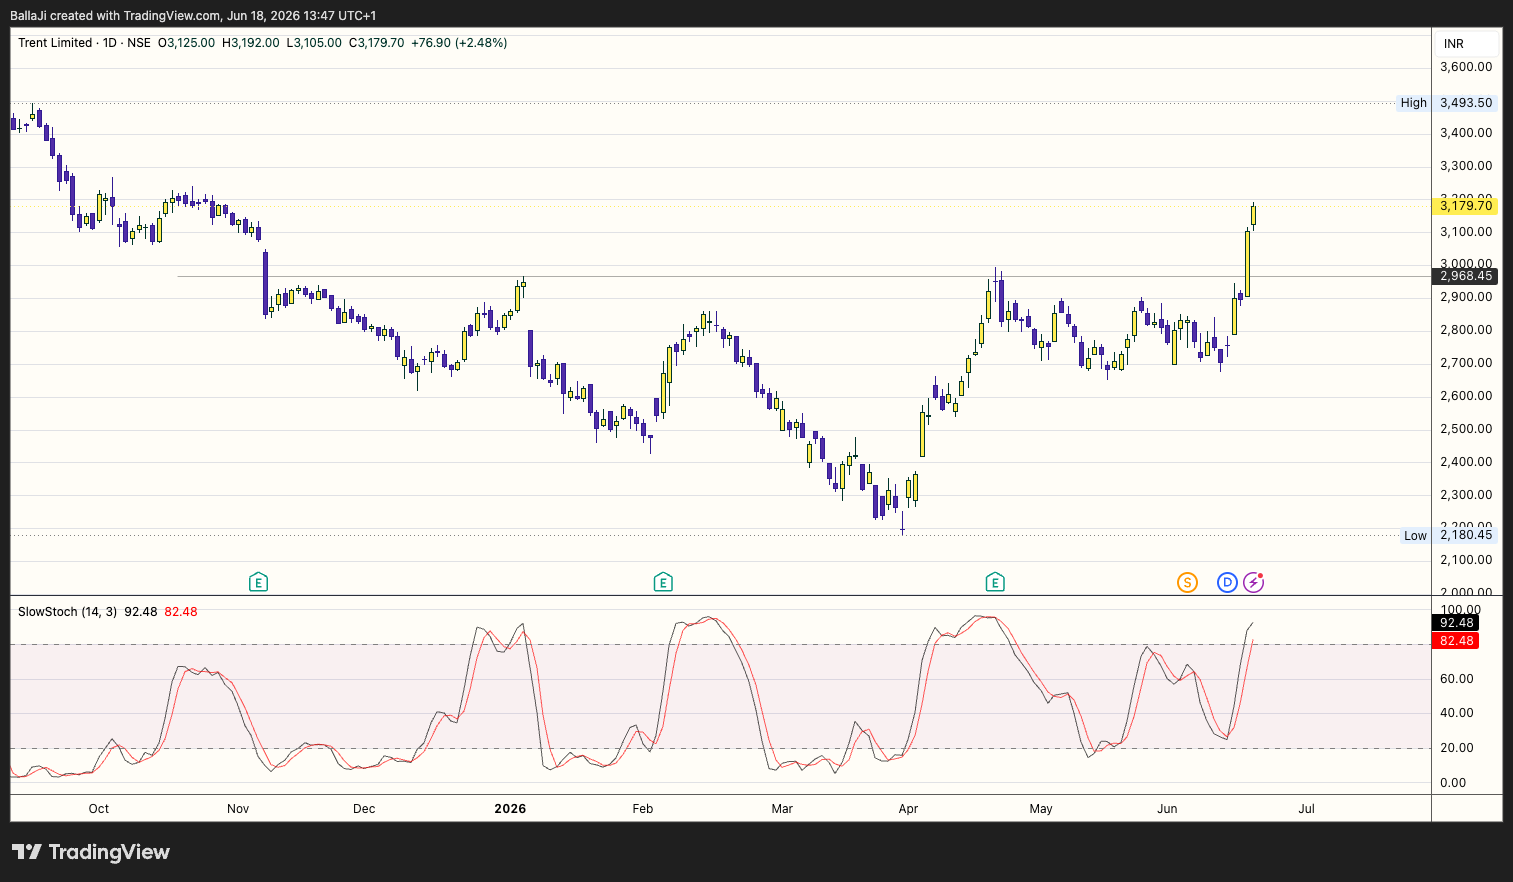Click the 2,500.00 price axis label
1513x882 pixels.
click(1466, 429)
